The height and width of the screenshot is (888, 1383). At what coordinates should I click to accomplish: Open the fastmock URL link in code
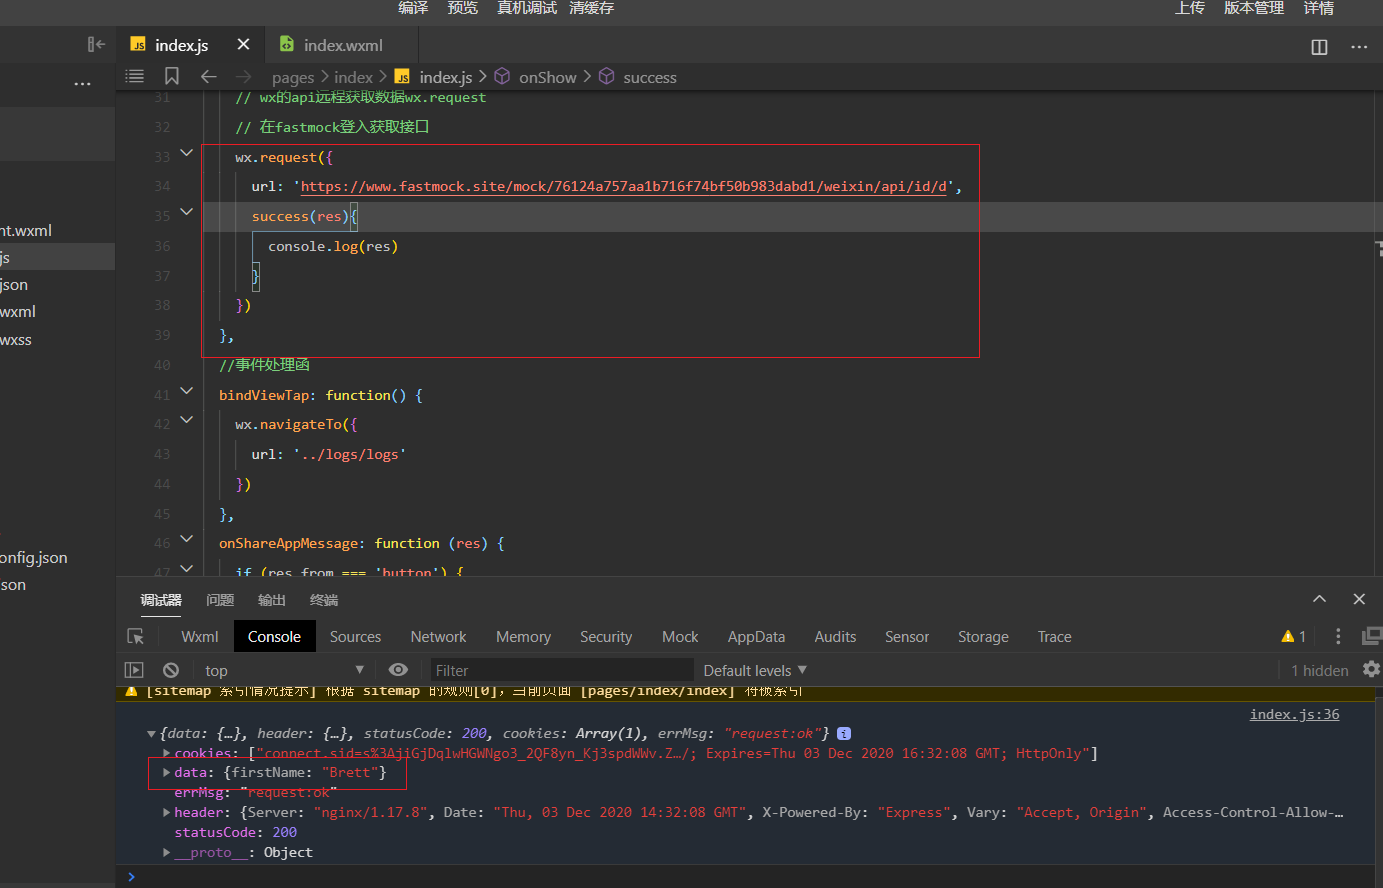pos(624,186)
